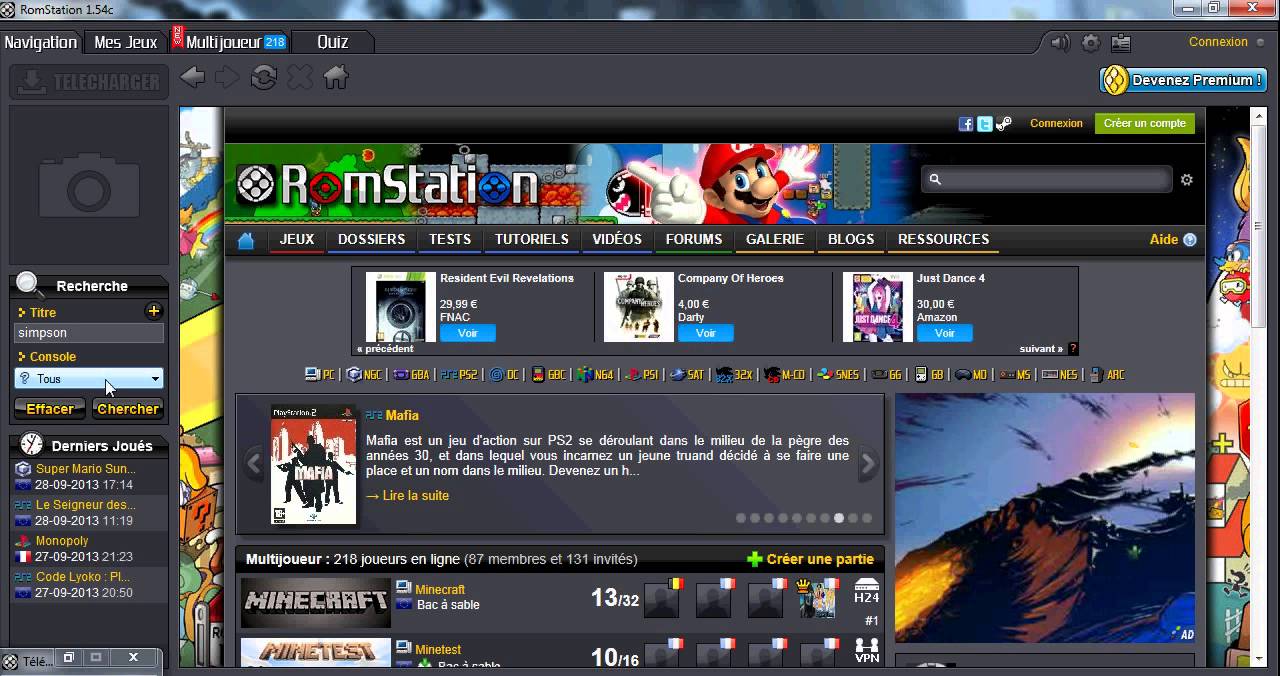Open the Mafia cover thumbnail
Screen dimensions: 1280x676
(313, 464)
